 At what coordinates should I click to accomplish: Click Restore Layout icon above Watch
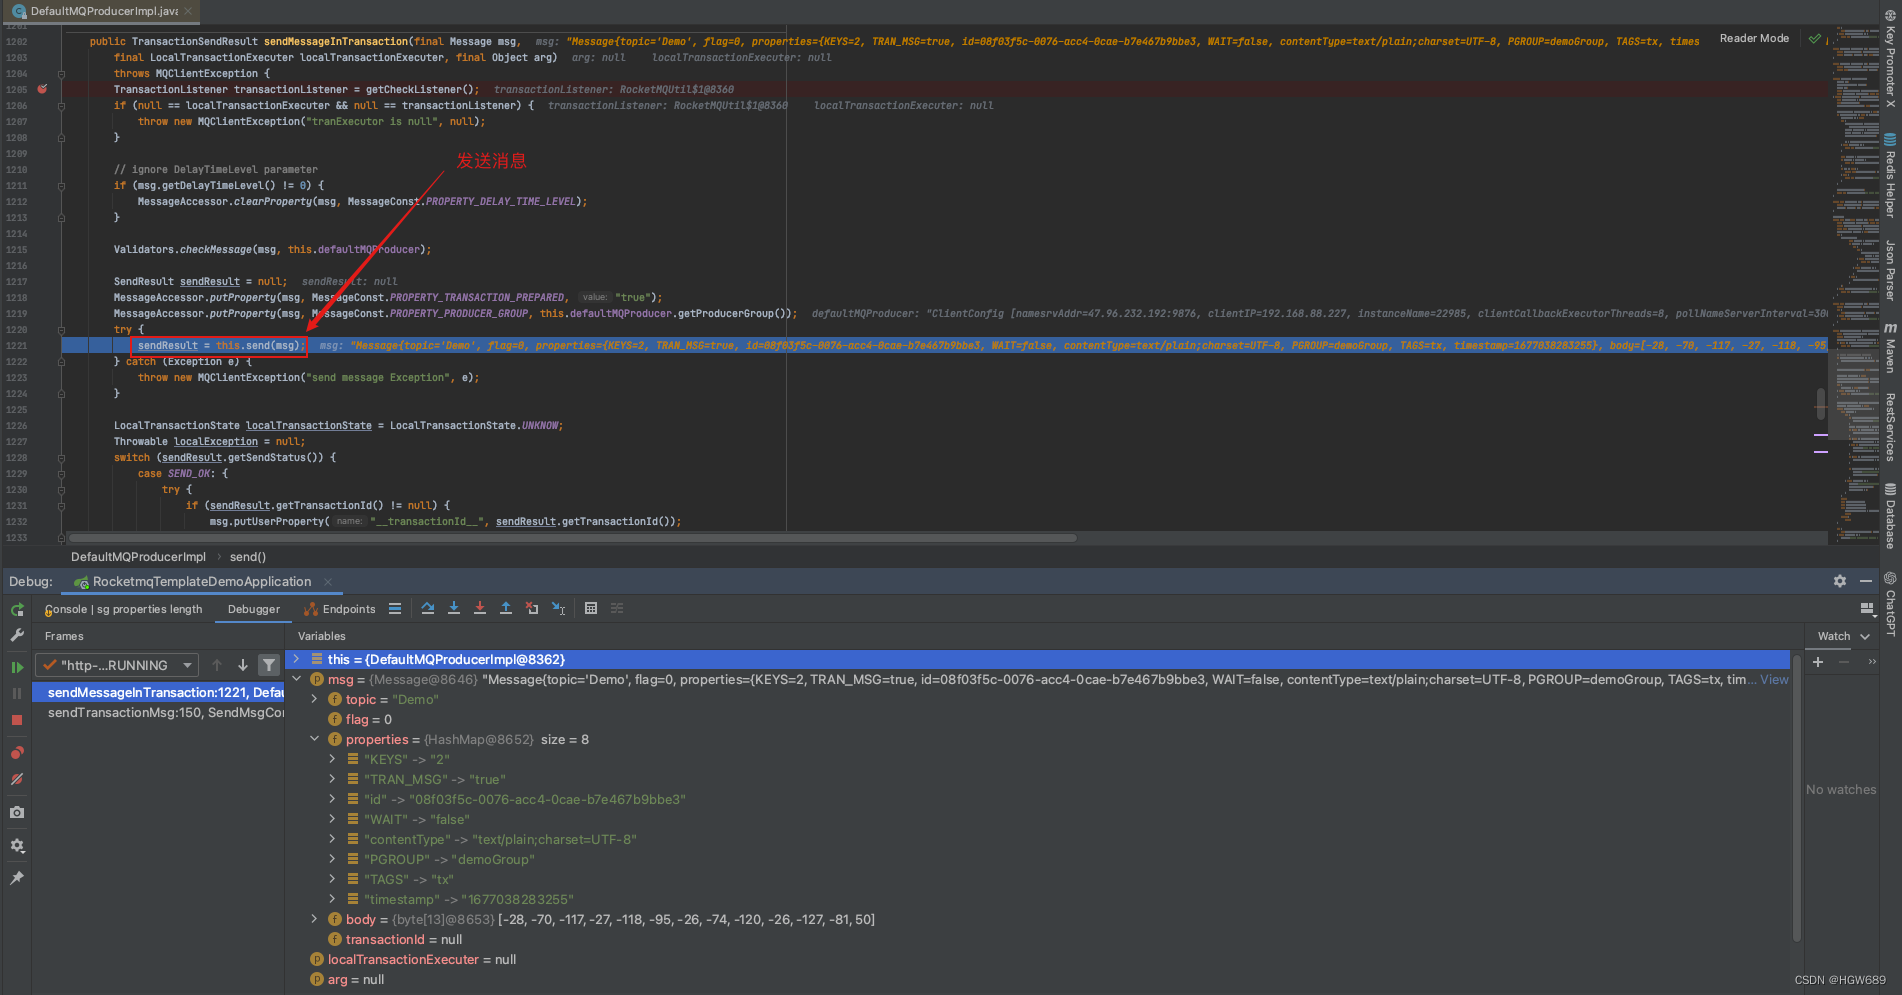[x=1866, y=608]
